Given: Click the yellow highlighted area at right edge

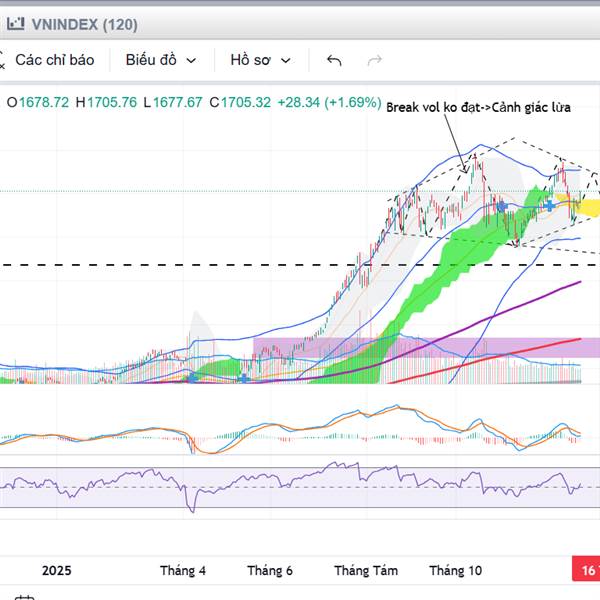Looking at the screenshot, I should [588, 207].
